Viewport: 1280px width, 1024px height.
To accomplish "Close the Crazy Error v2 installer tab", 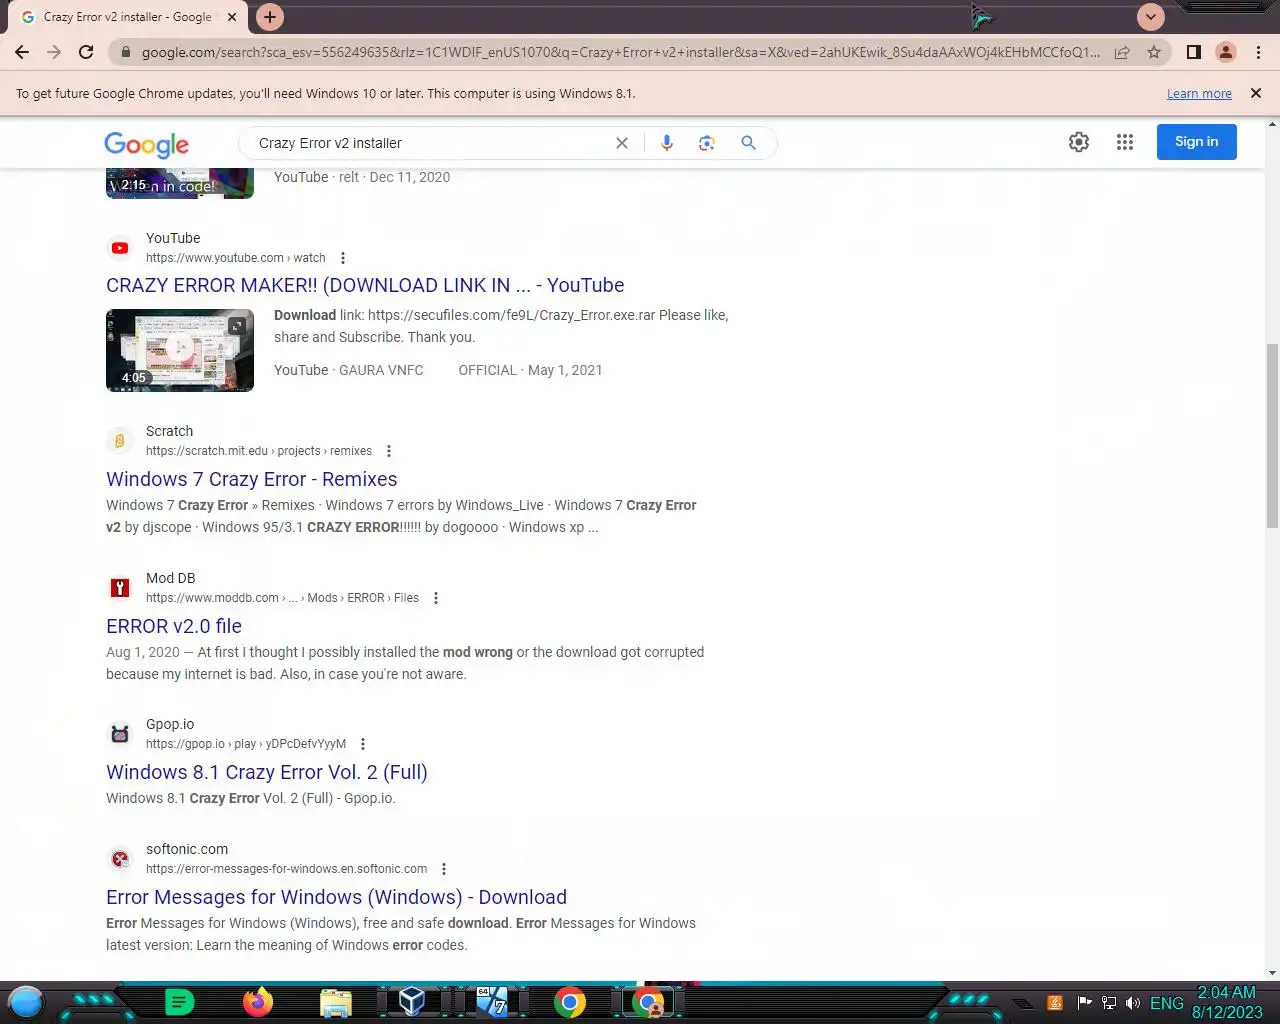I will (232, 17).
